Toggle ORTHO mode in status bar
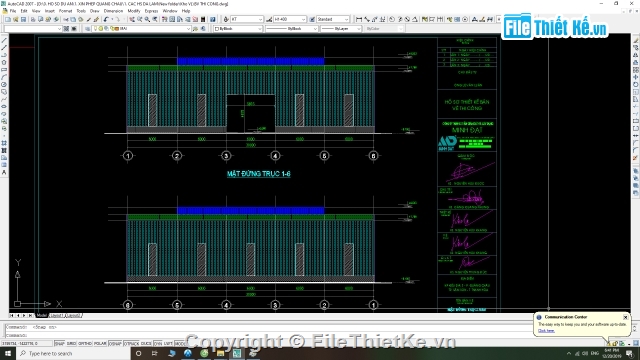This screenshot has width=640, height=360. coord(84,344)
